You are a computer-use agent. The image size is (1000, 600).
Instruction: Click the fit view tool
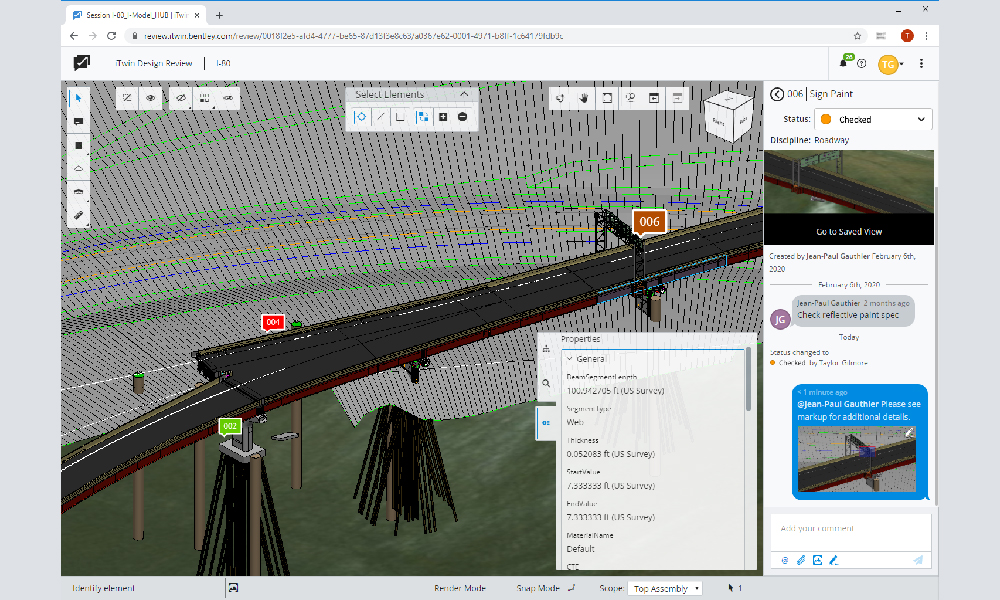607,98
